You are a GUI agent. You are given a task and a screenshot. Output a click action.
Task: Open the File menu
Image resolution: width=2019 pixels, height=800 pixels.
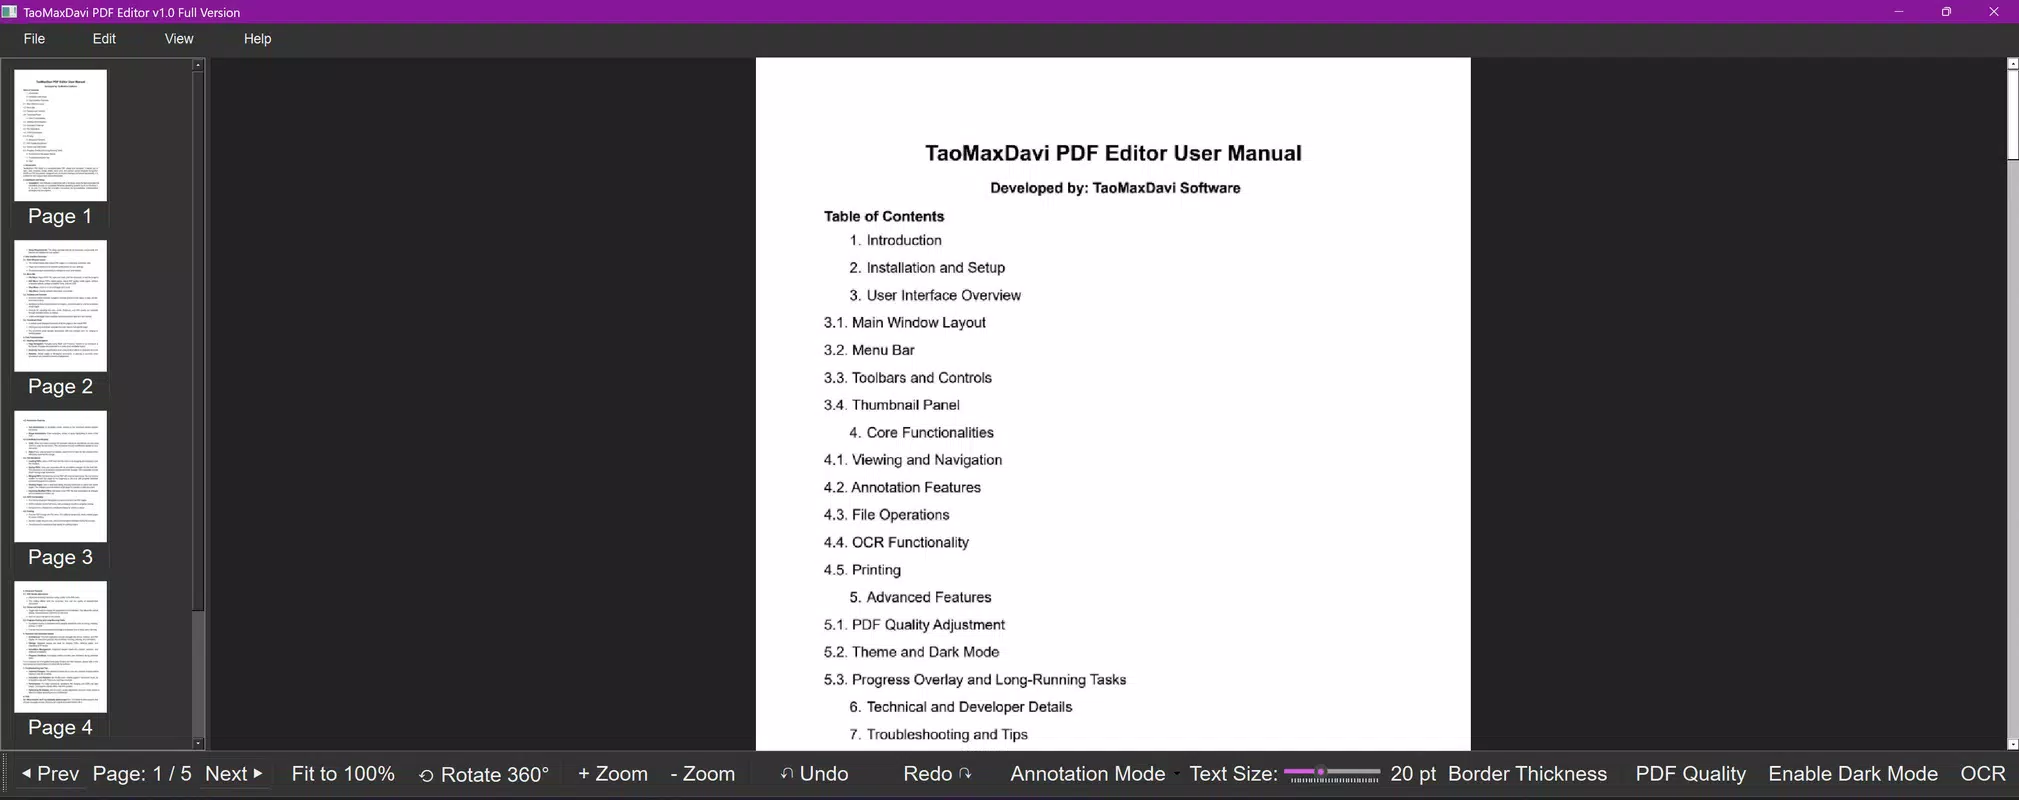click(x=34, y=39)
